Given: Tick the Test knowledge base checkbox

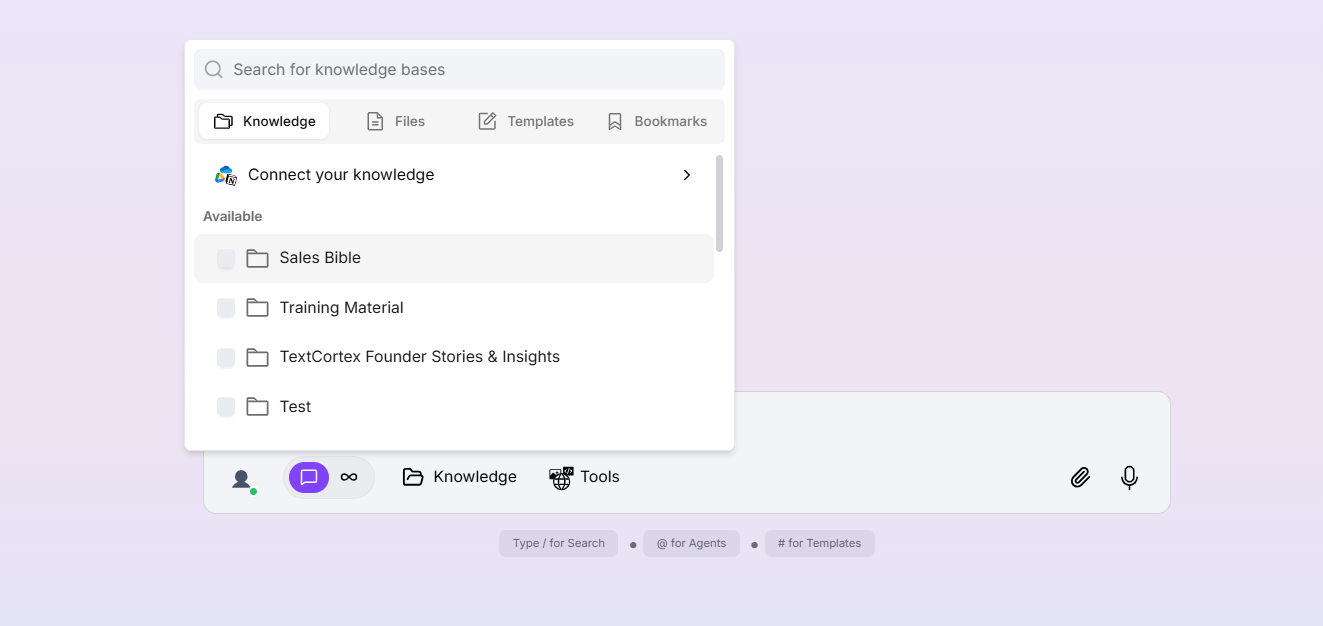Looking at the screenshot, I should (225, 407).
